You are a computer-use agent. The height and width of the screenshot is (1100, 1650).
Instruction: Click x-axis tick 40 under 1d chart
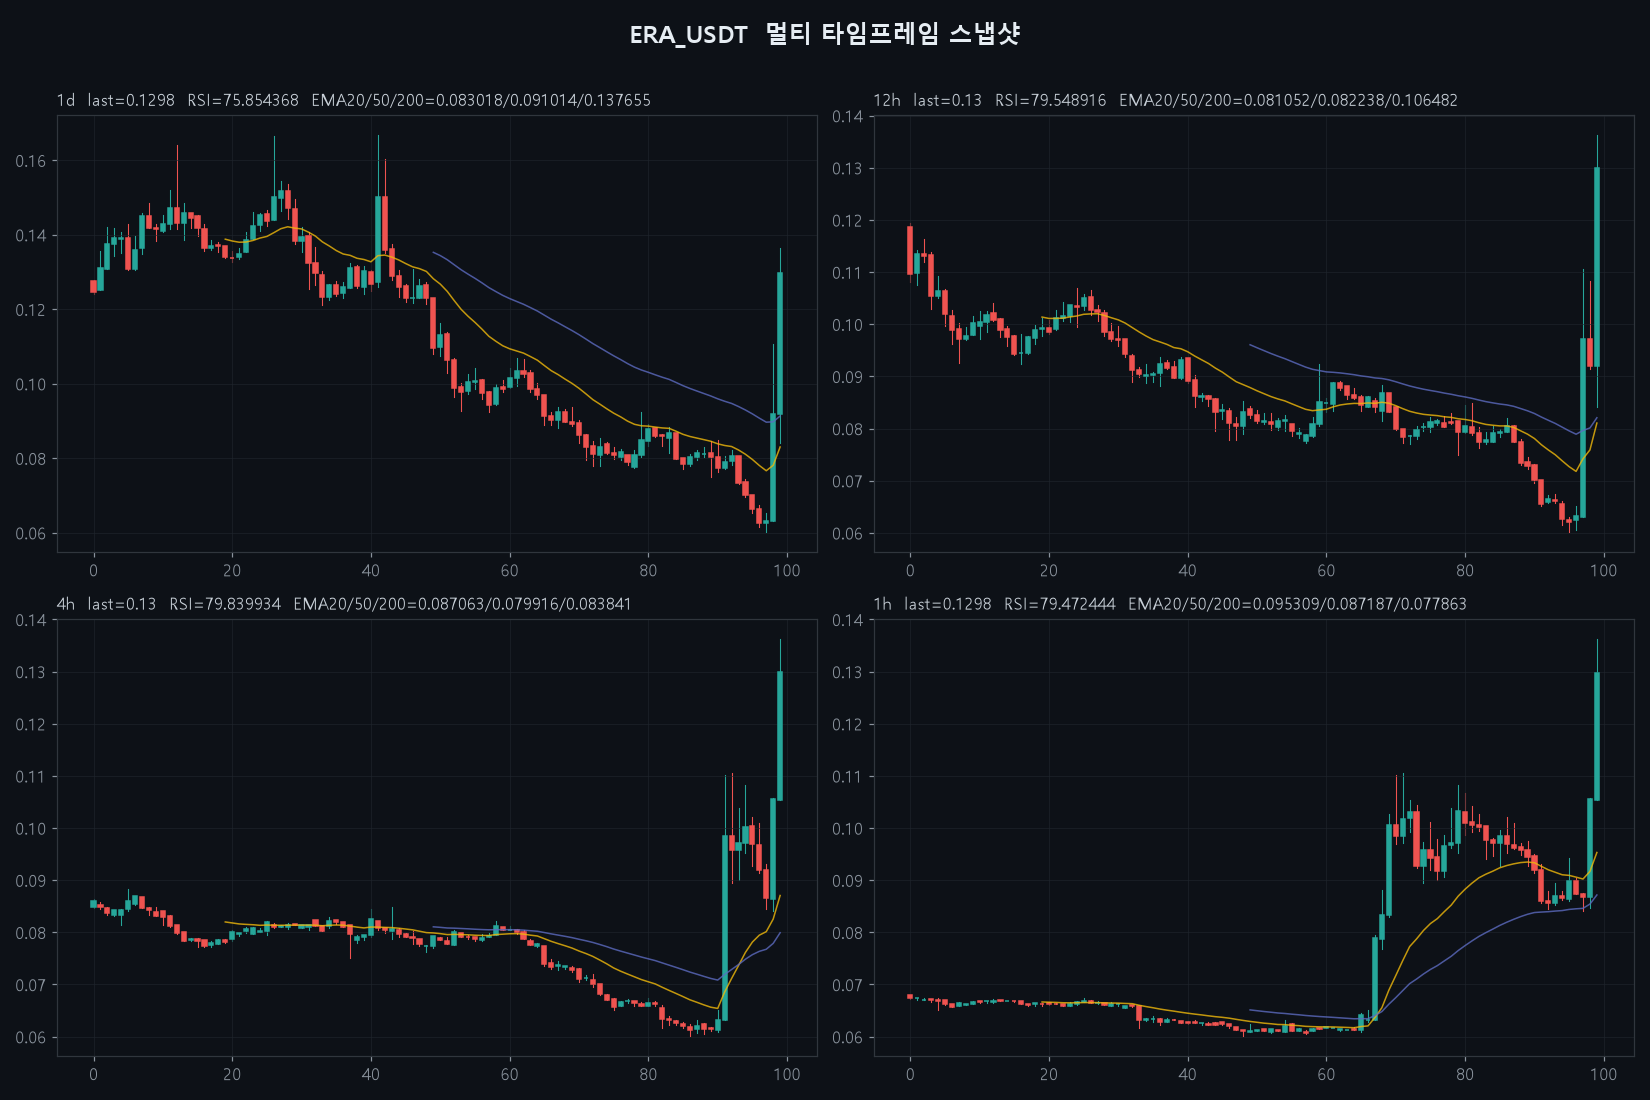[371, 571]
